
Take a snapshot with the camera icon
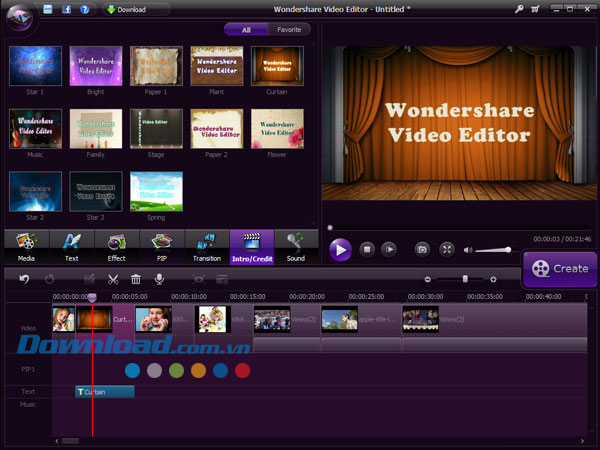point(422,249)
